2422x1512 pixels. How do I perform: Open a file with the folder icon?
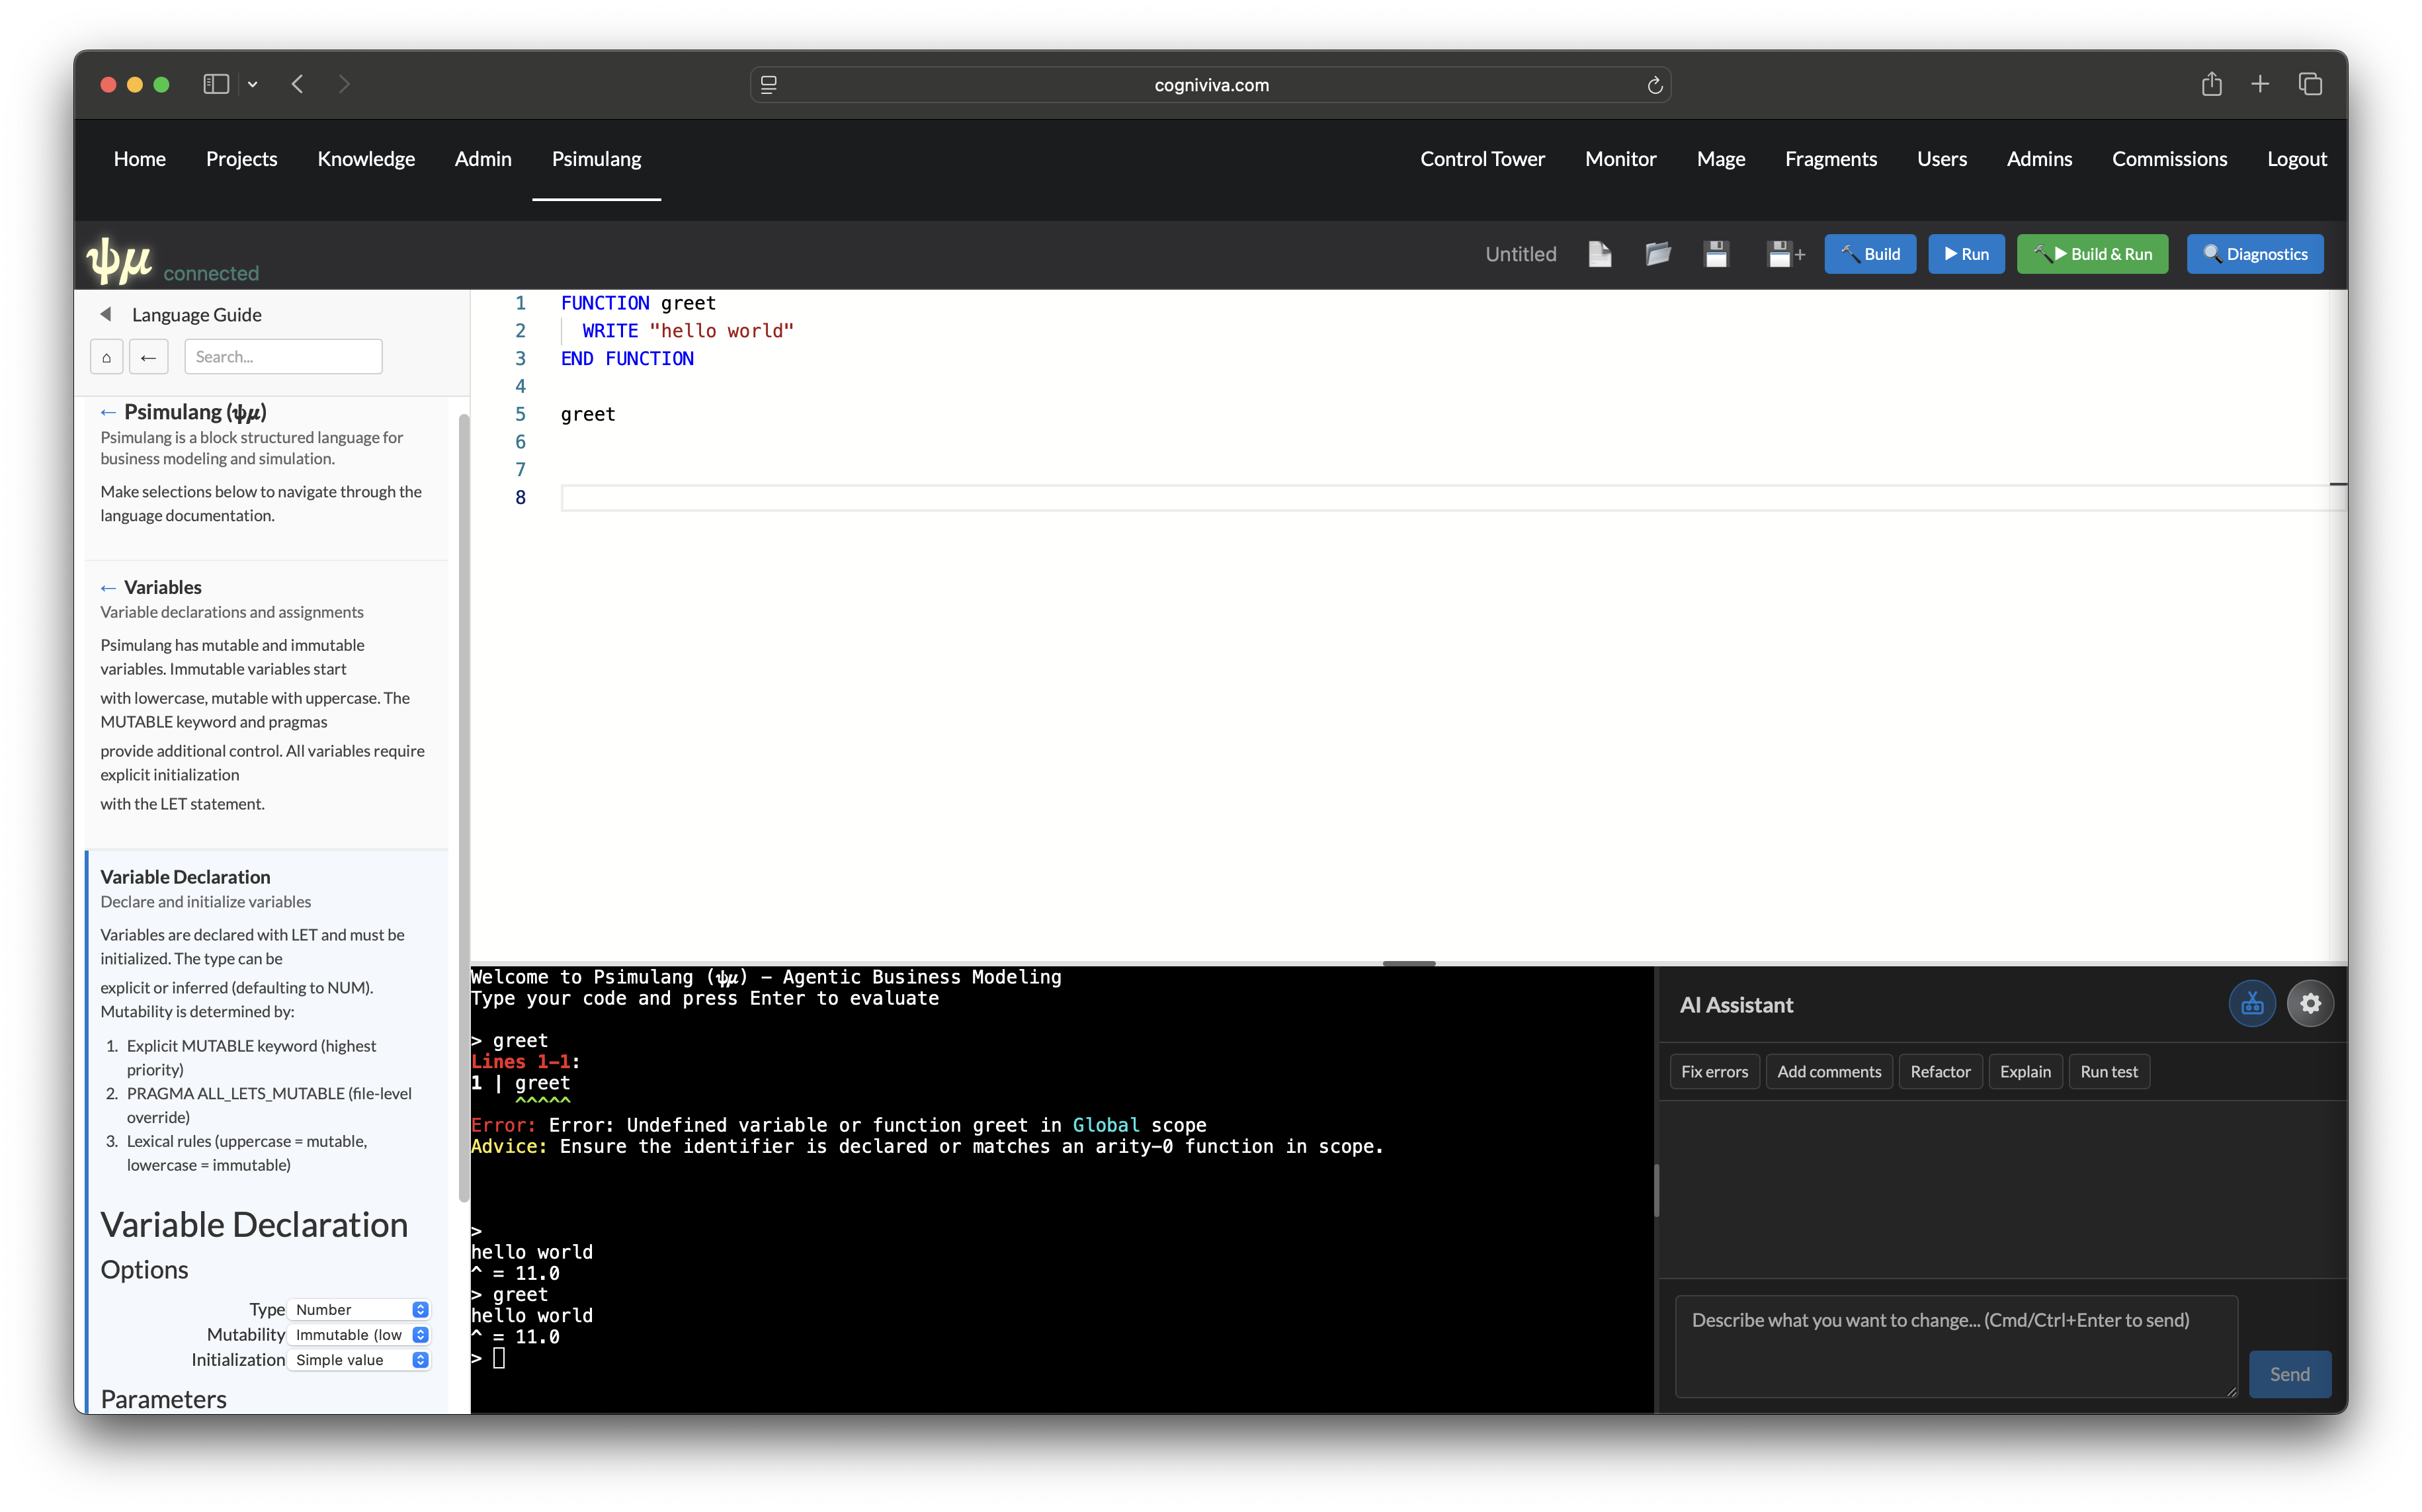1658,254
